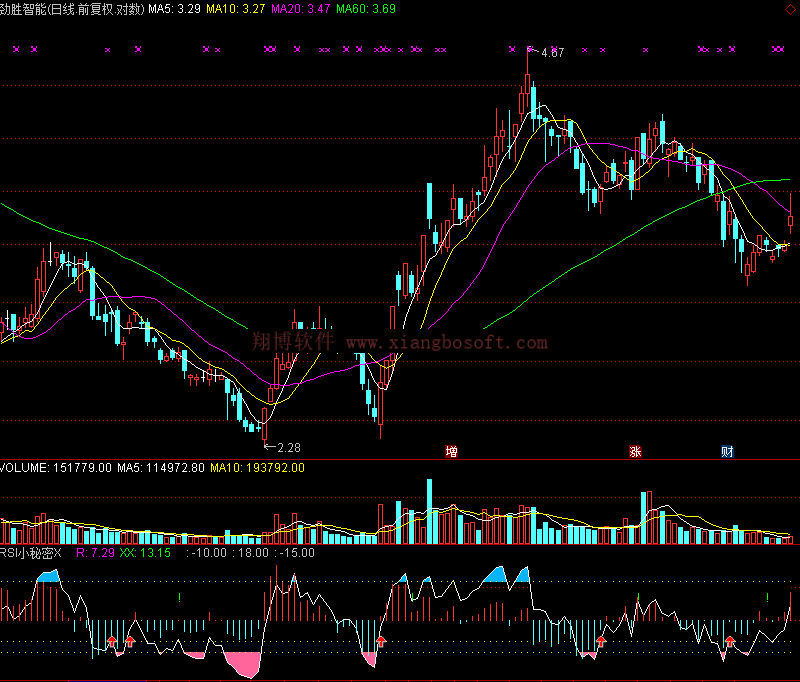Click the rightmost red up-arrow signal in RSI panel
The width and height of the screenshot is (800, 682).
click(x=730, y=641)
